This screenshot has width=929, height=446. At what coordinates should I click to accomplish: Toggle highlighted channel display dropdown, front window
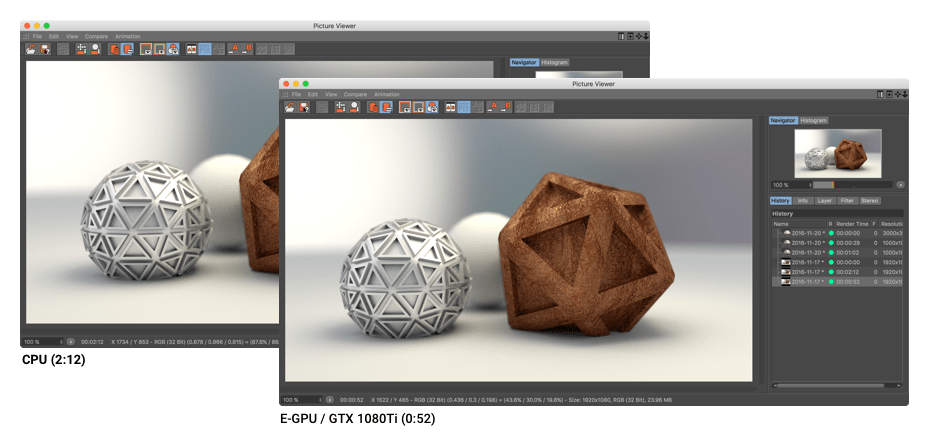432,107
